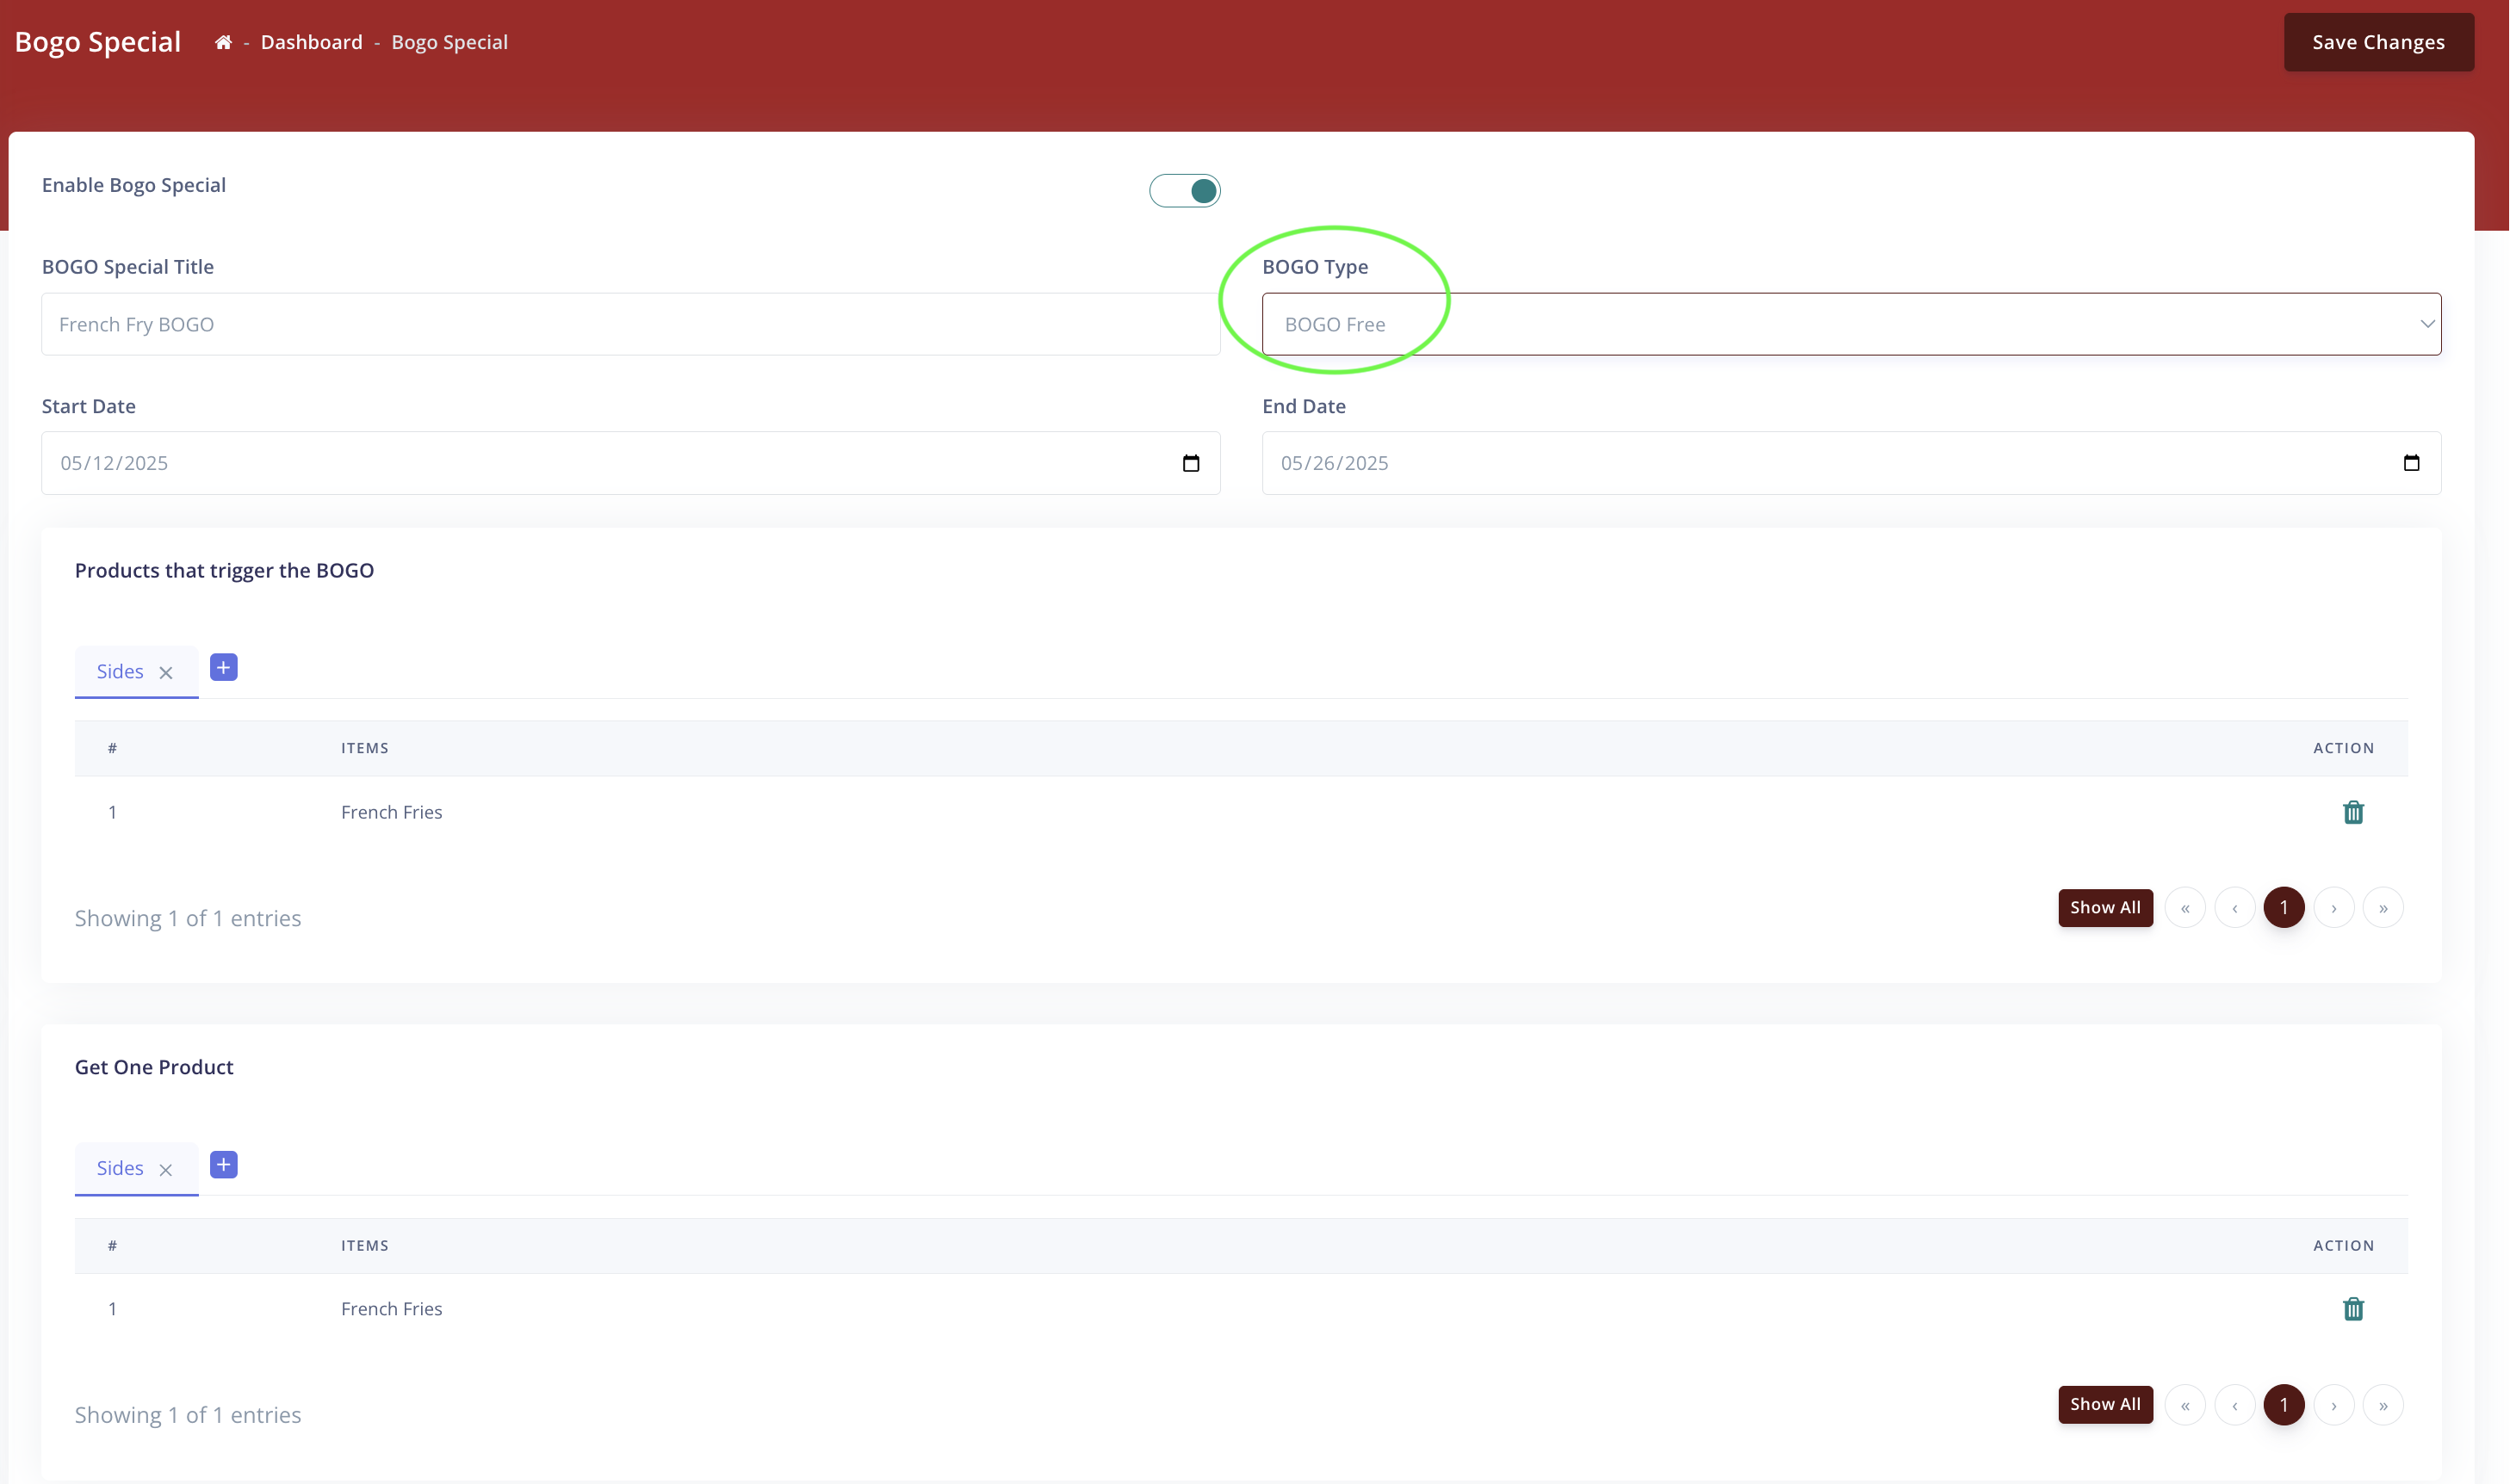Click ITEMS column header in Get One Product table
This screenshot has width=2516, height=1484.
tap(364, 1245)
